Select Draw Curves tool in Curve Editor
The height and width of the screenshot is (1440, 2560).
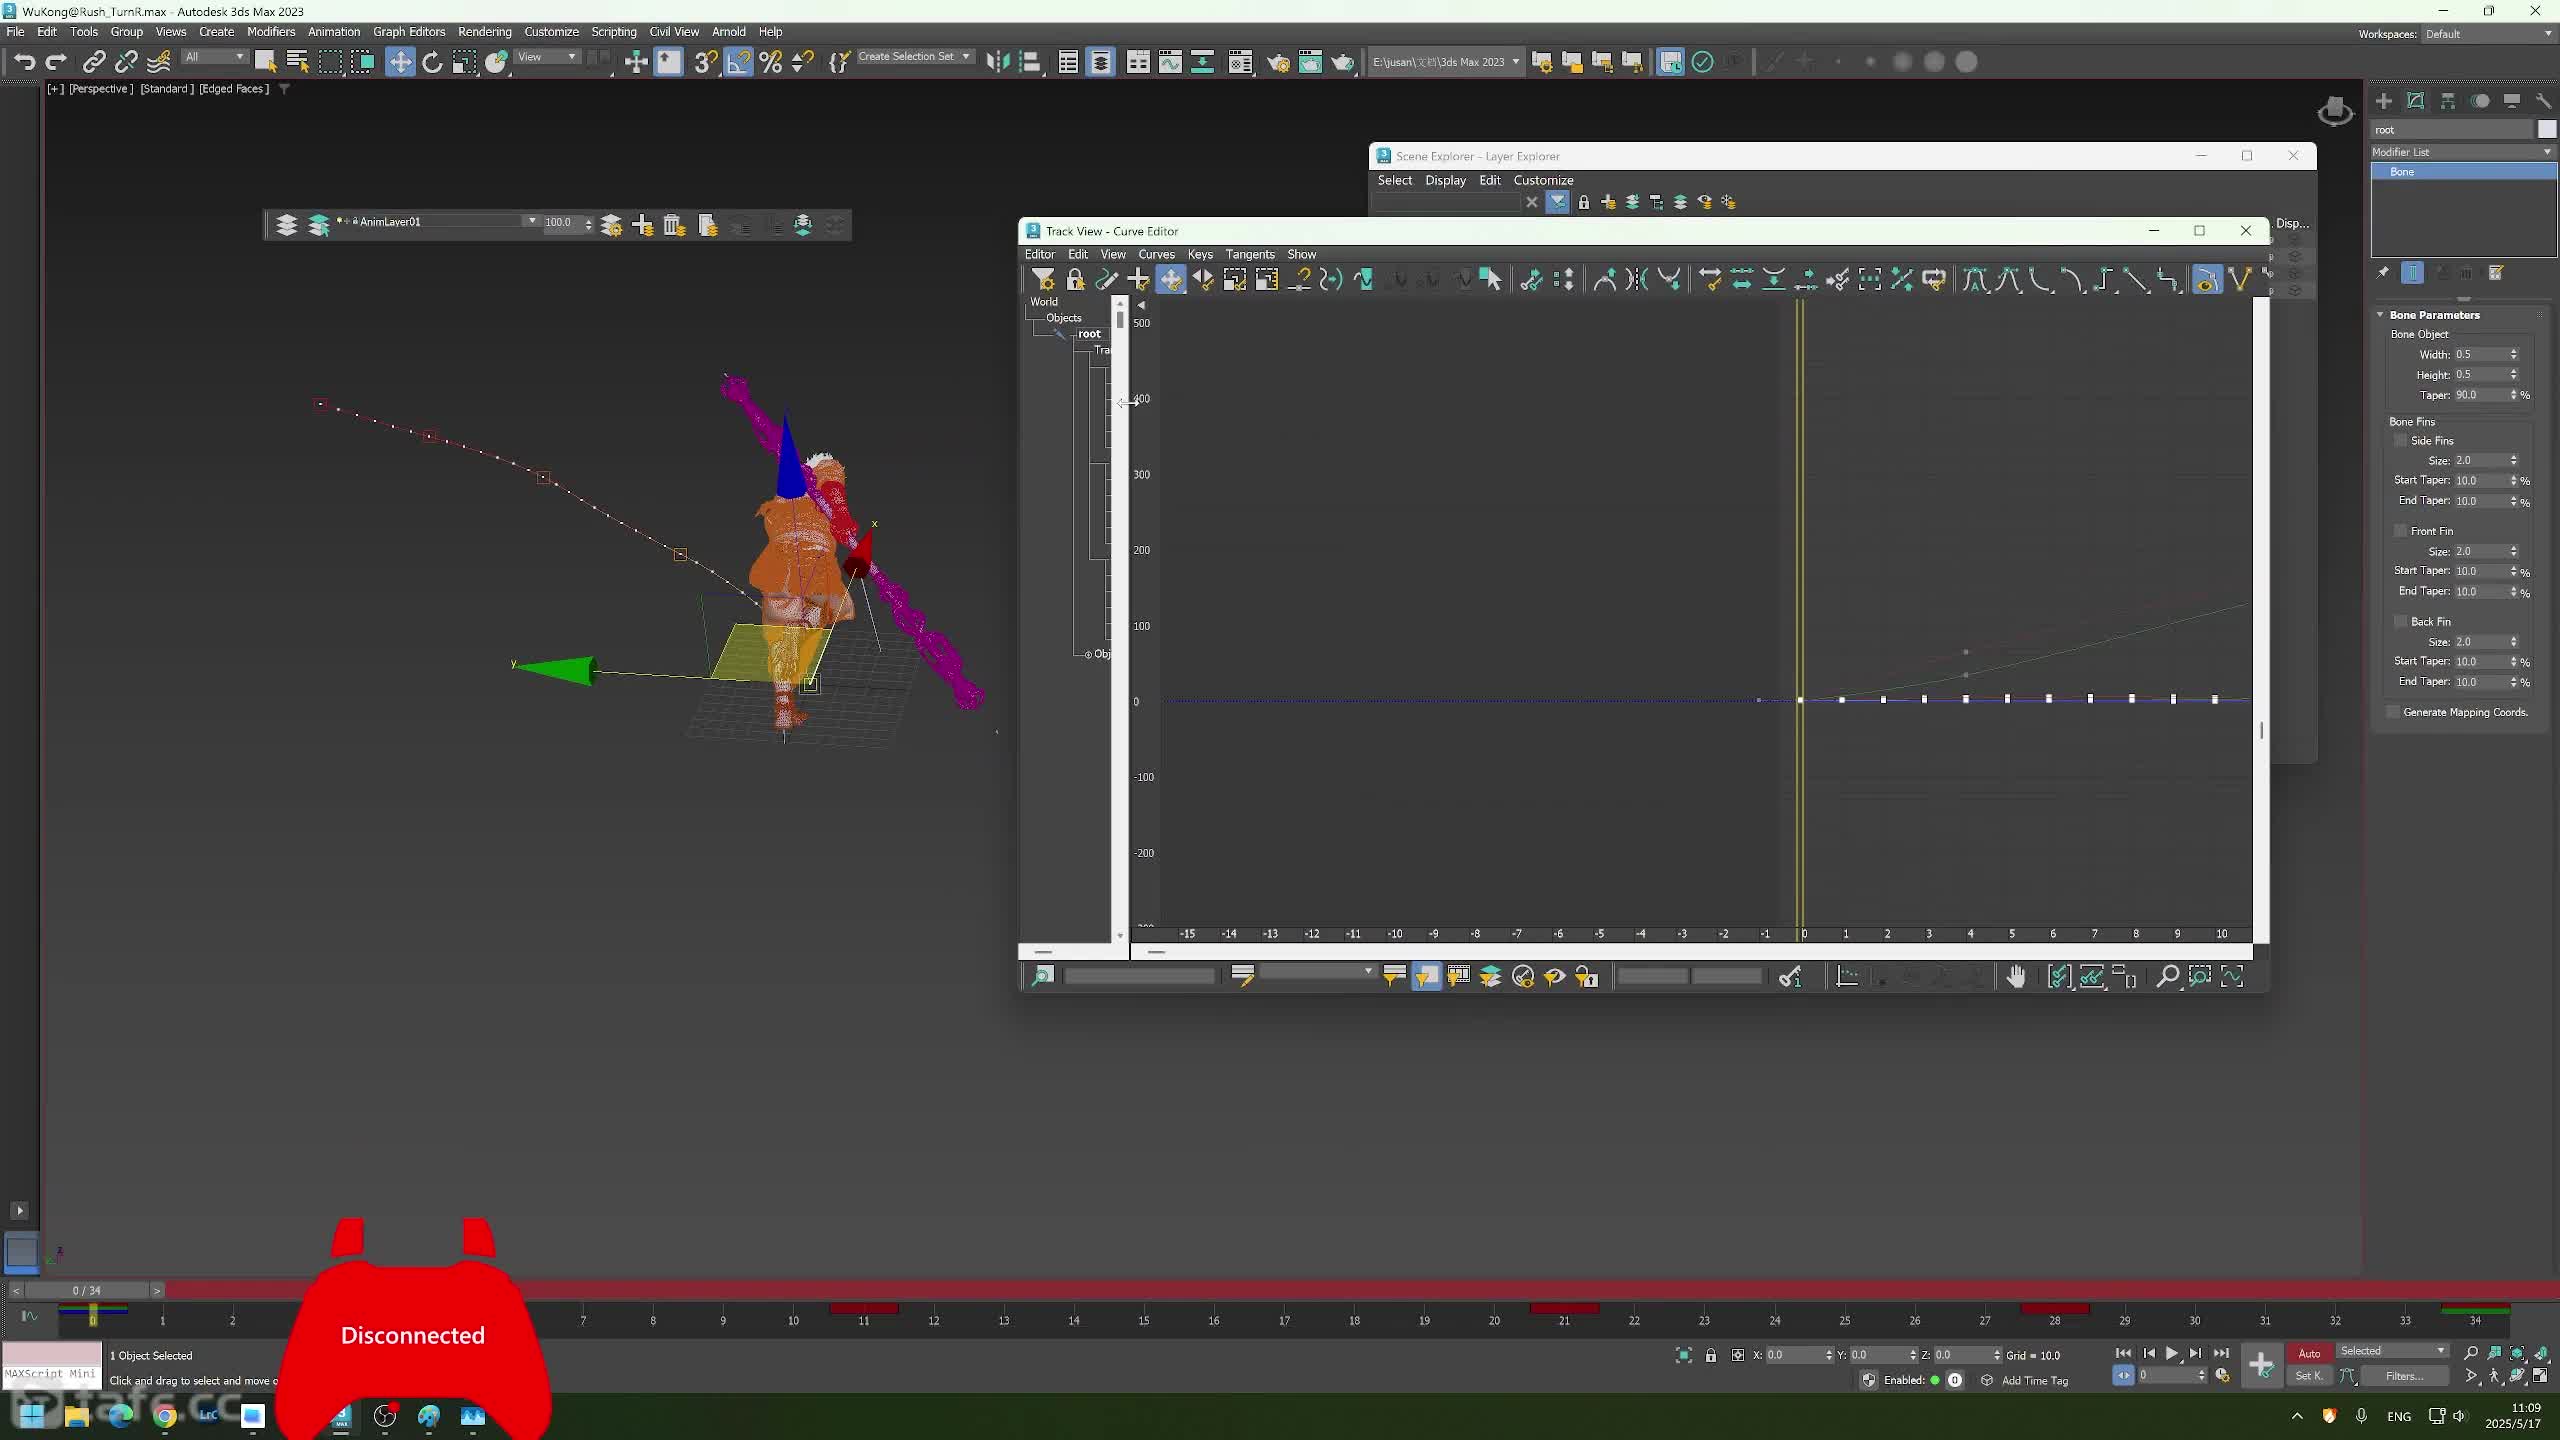1106,280
